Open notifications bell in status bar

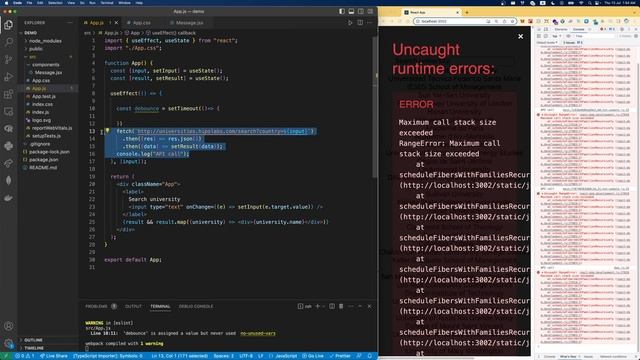click(369, 356)
